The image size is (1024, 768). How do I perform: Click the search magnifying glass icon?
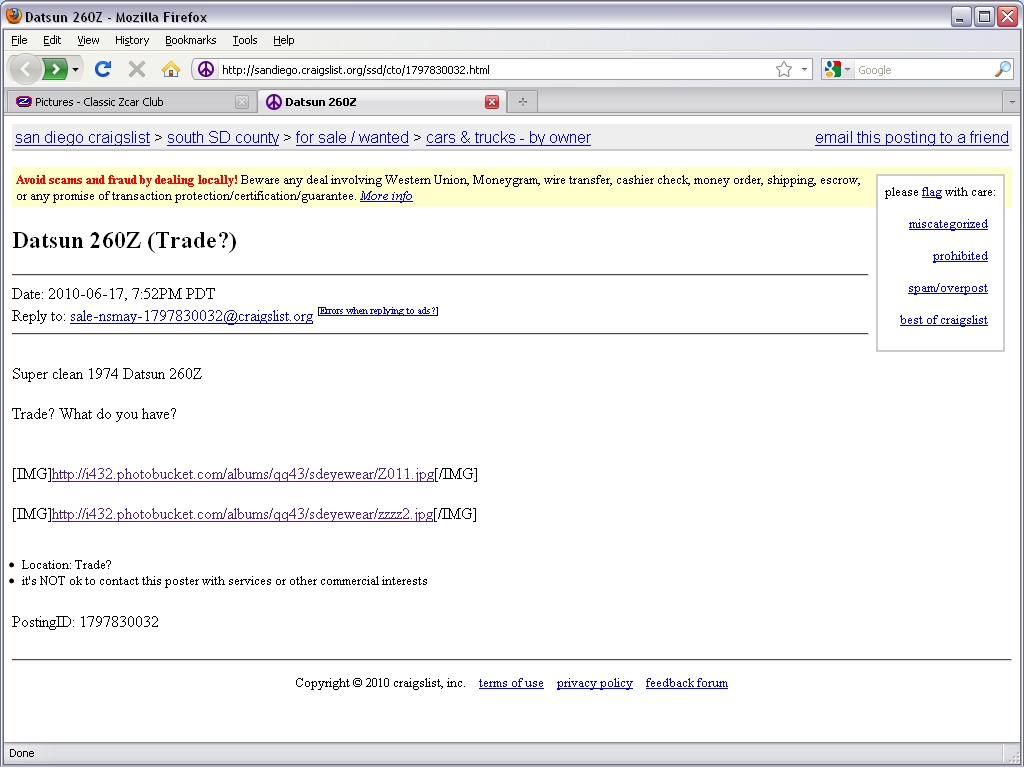(1002, 69)
